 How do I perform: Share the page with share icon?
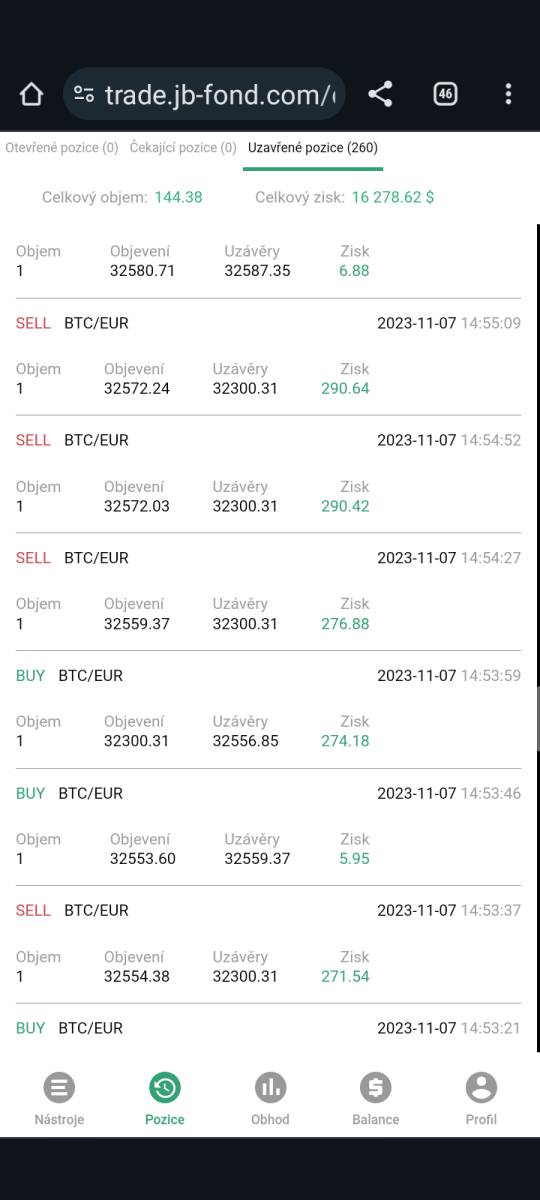point(380,94)
